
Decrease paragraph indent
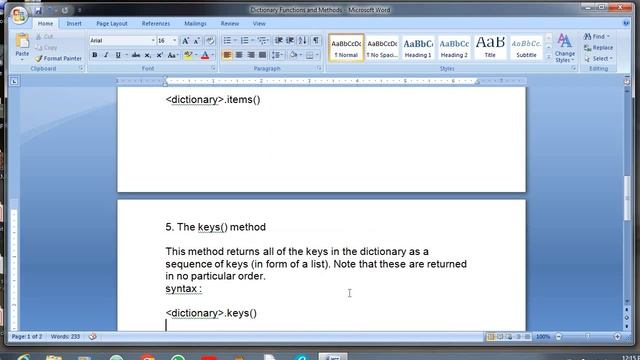pyautogui.click(x=278, y=40)
